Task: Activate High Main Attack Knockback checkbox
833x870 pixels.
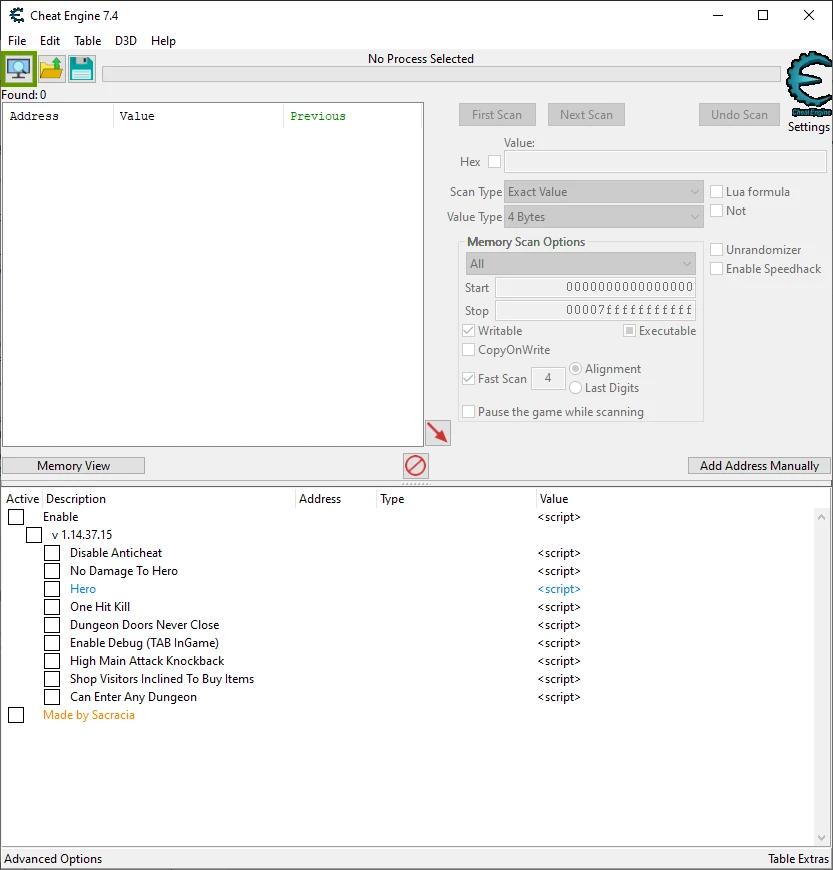Action: [x=52, y=661]
